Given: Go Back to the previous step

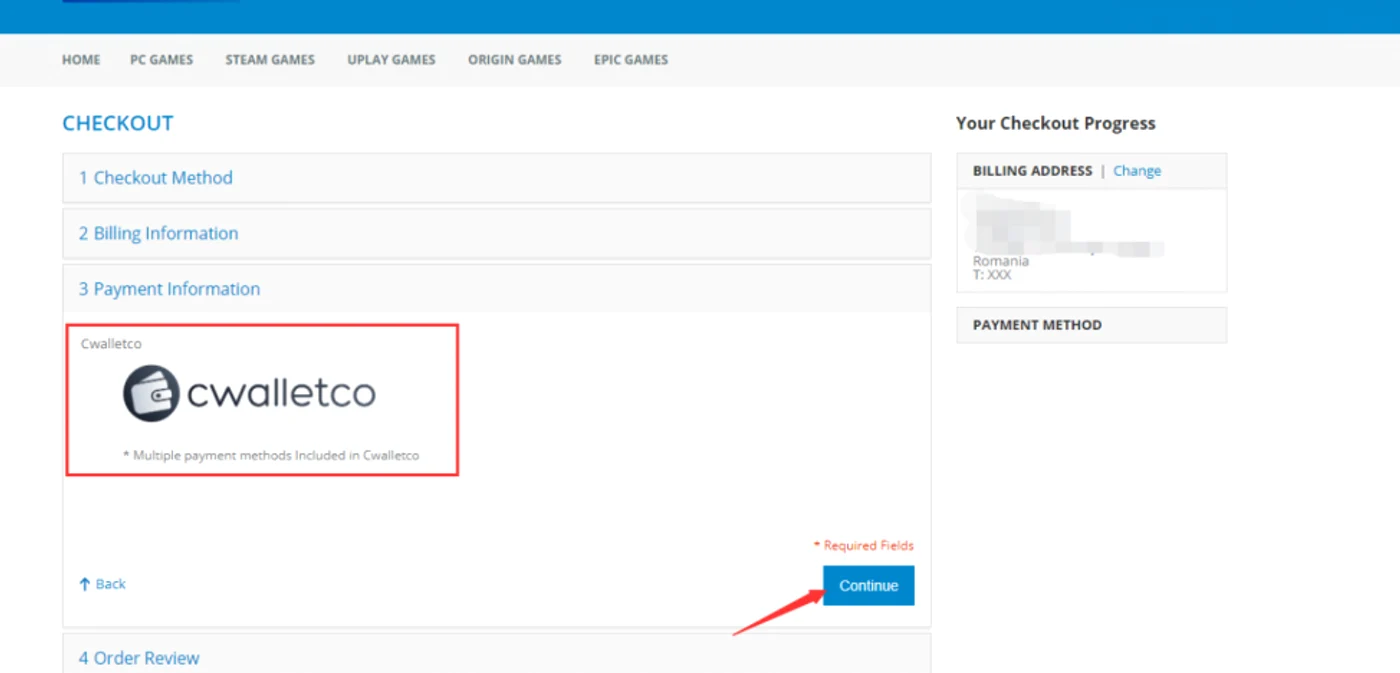Looking at the screenshot, I should [103, 584].
